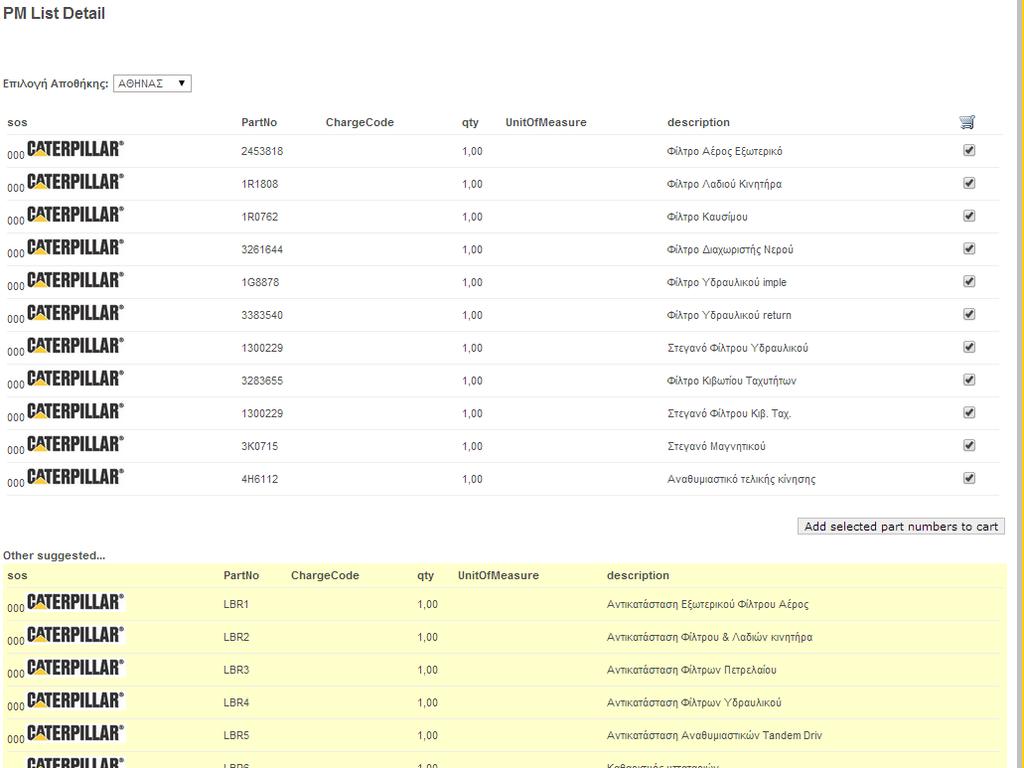Click Αντικατάσταση Αναθυμιαστικών Tandem Driv description

[714, 735]
